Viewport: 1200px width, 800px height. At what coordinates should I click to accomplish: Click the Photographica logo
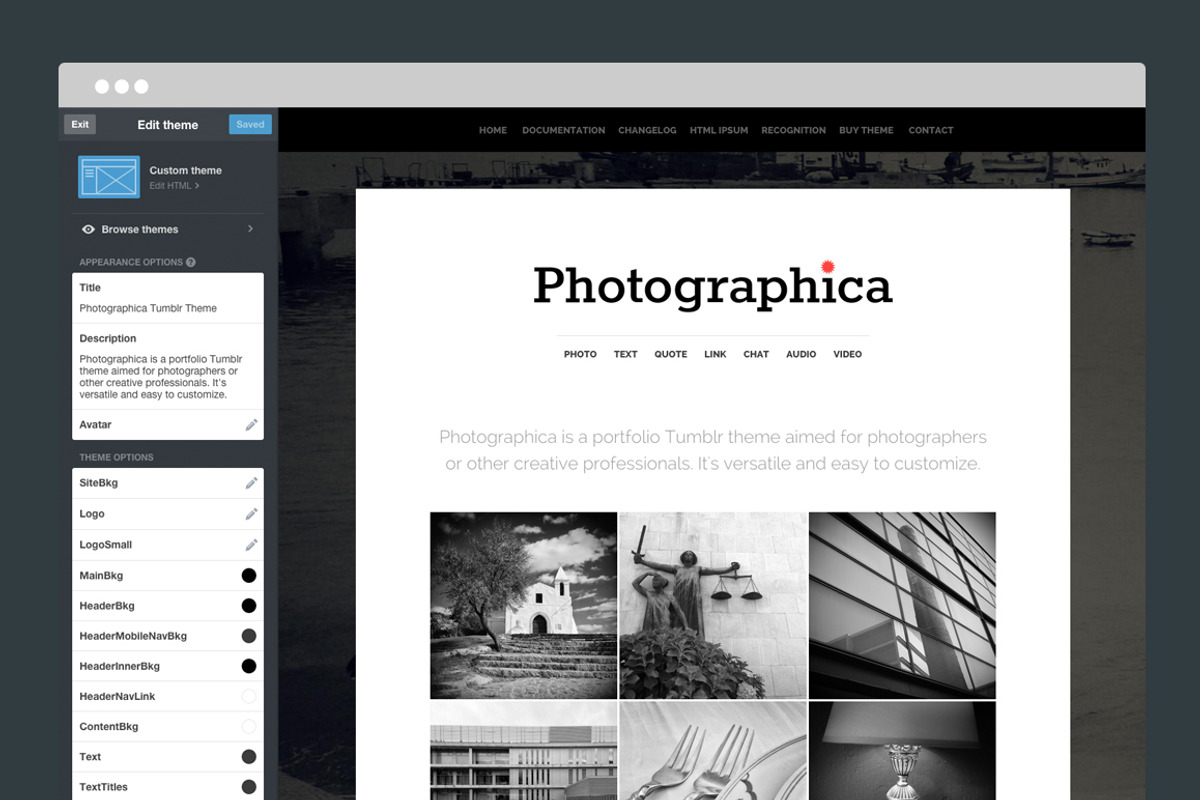[712, 286]
